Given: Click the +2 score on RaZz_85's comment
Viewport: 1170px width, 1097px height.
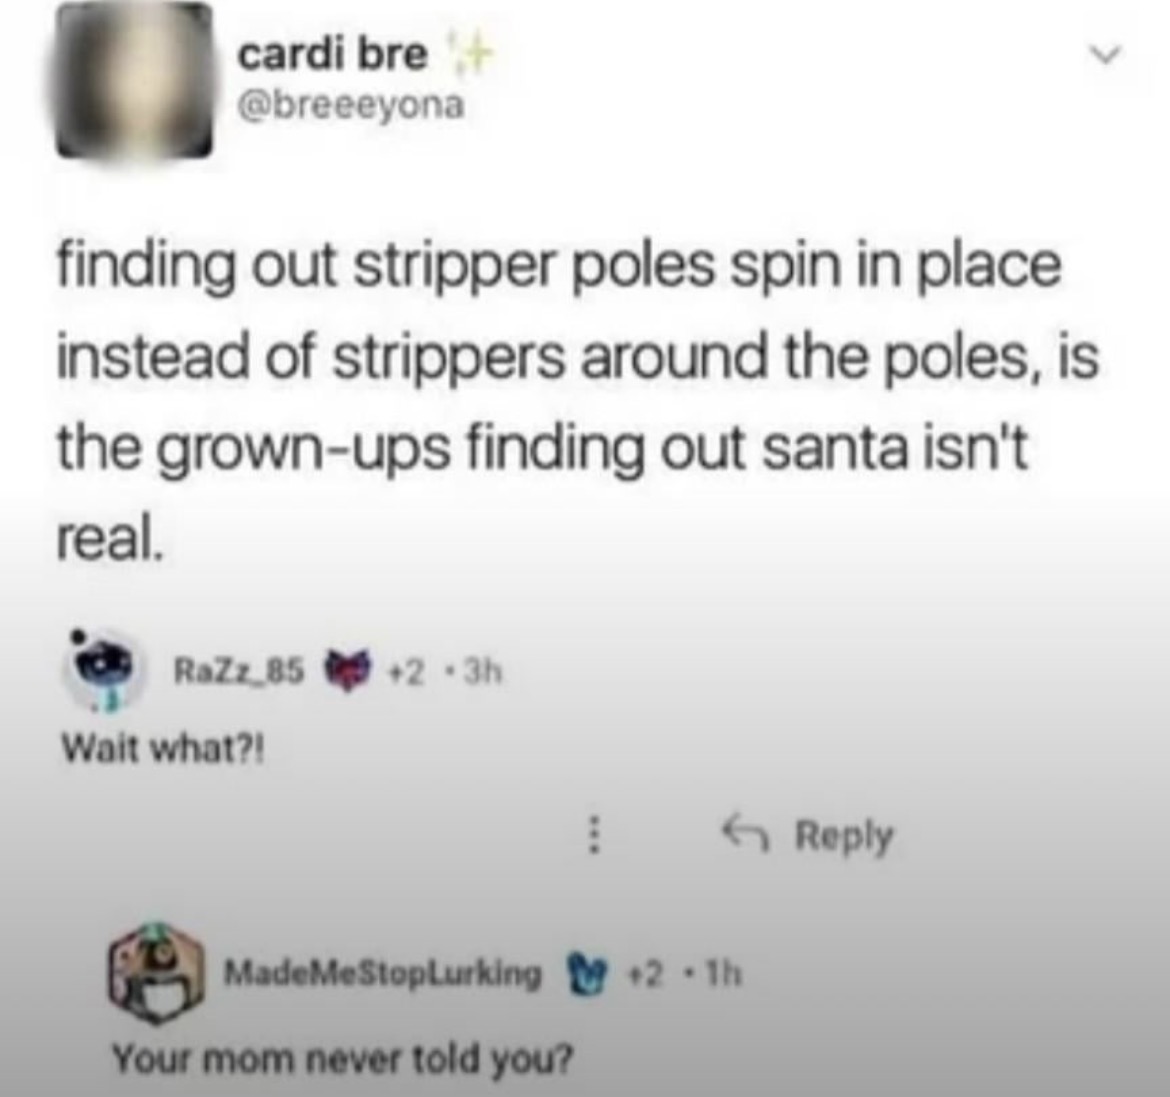Looking at the screenshot, I should [407, 672].
